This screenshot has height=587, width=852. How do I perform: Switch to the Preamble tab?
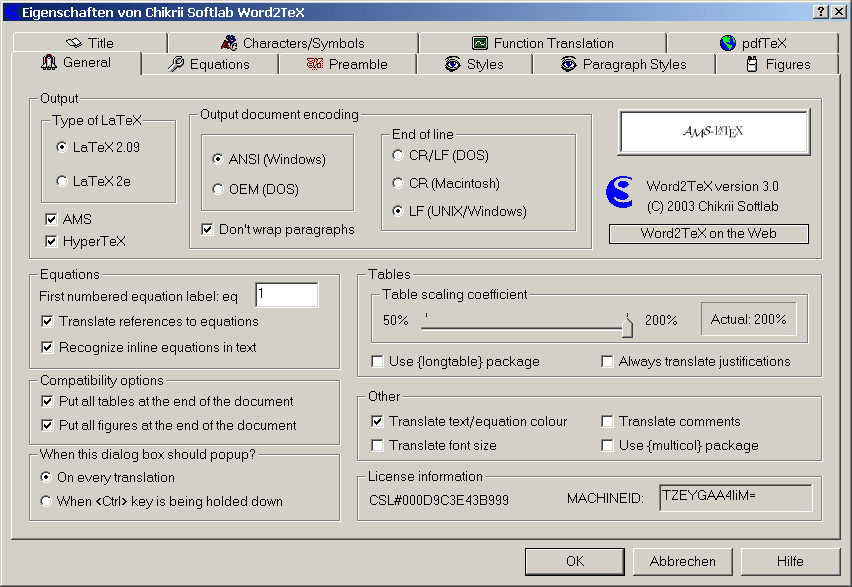pyautogui.click(x=347, y=64)
